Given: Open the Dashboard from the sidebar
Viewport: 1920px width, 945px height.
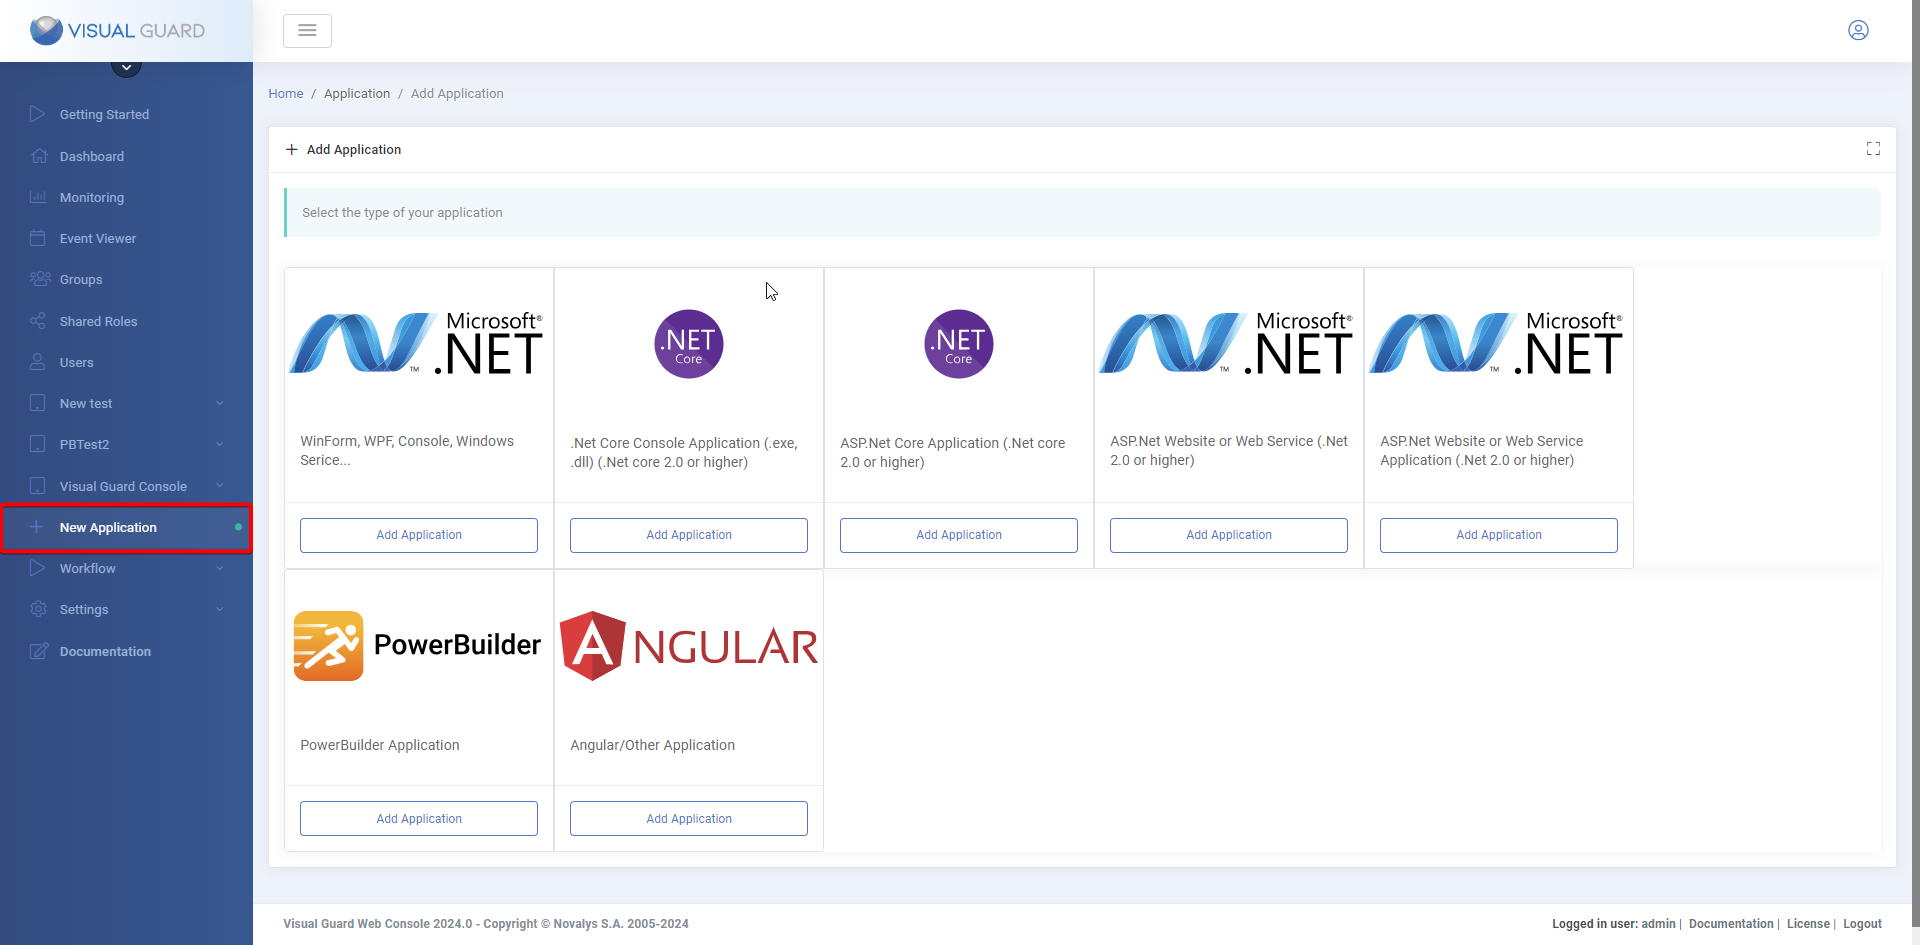Looking at the screenshot, I should pos(91,156).
